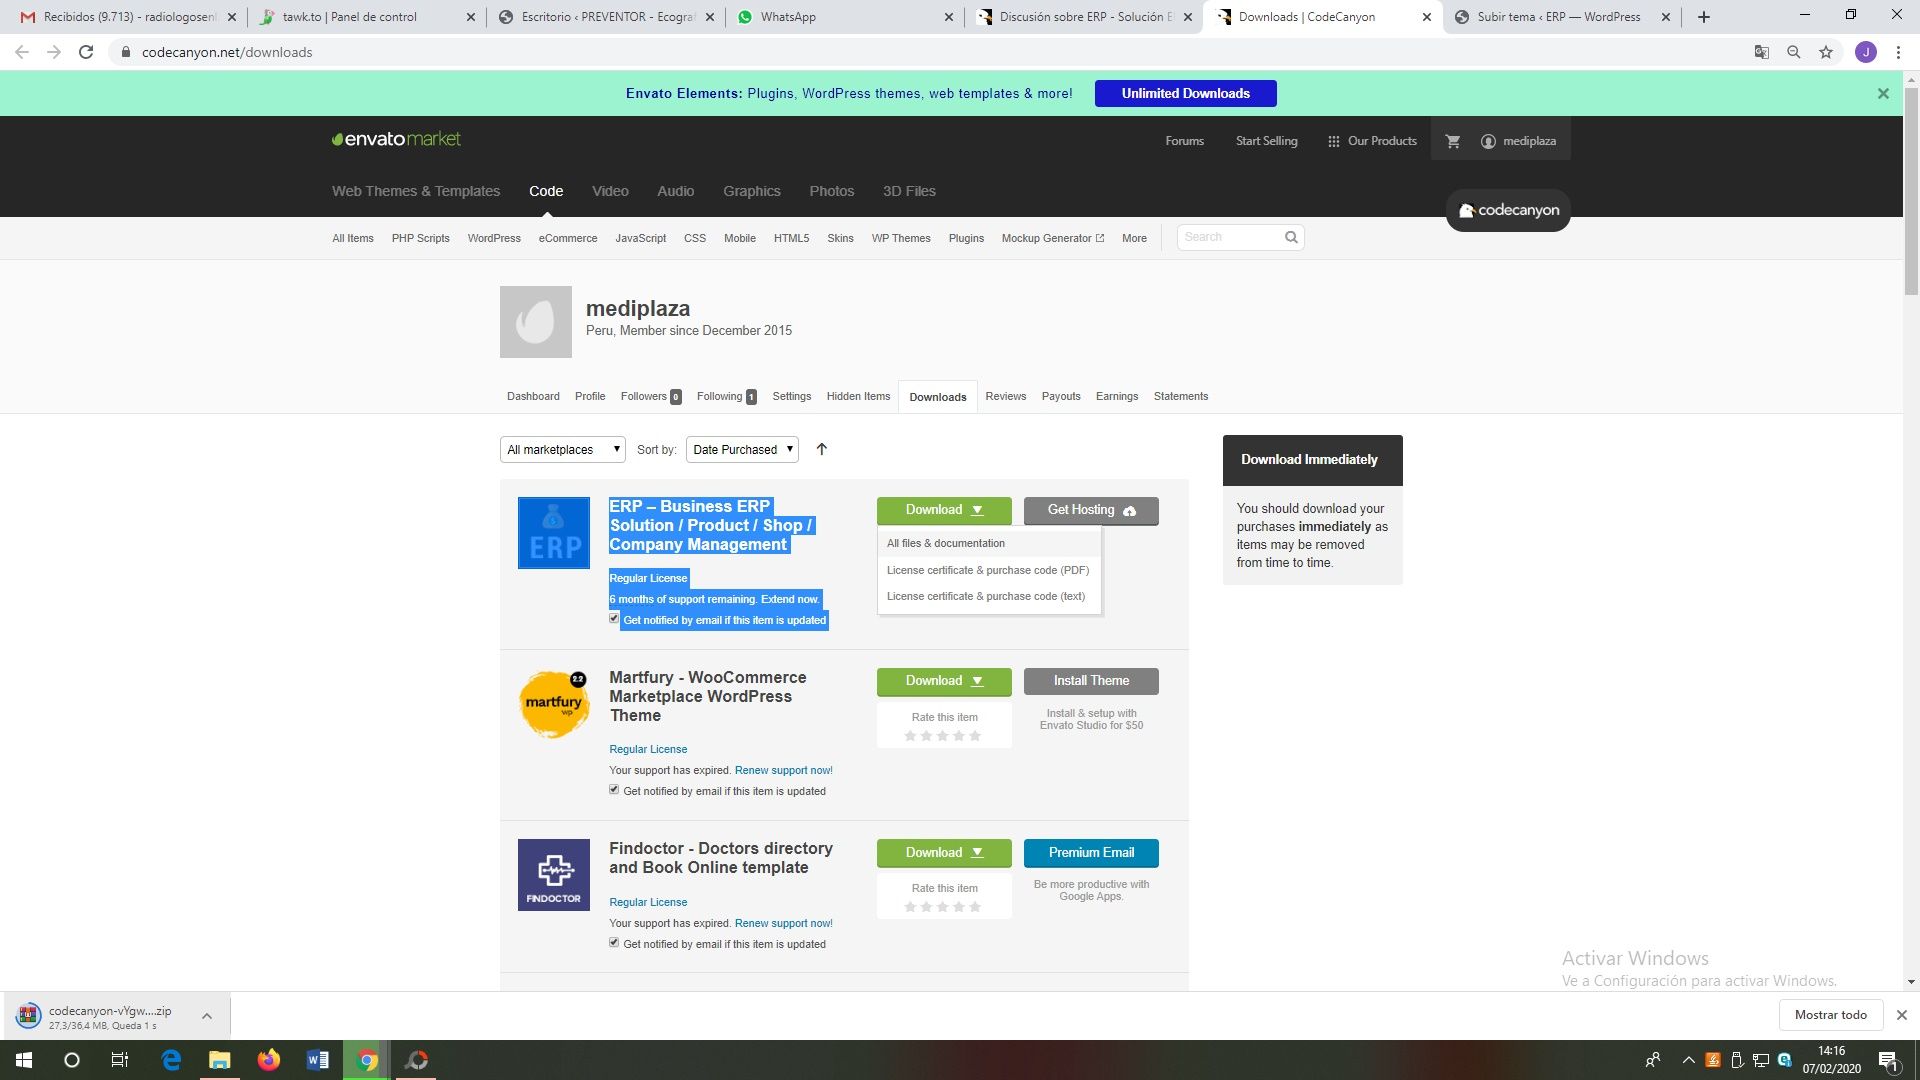Expand the downloaded zip file options chevron
The width and height of the screenshot is (1920, 1080).
pos(207,1016)
